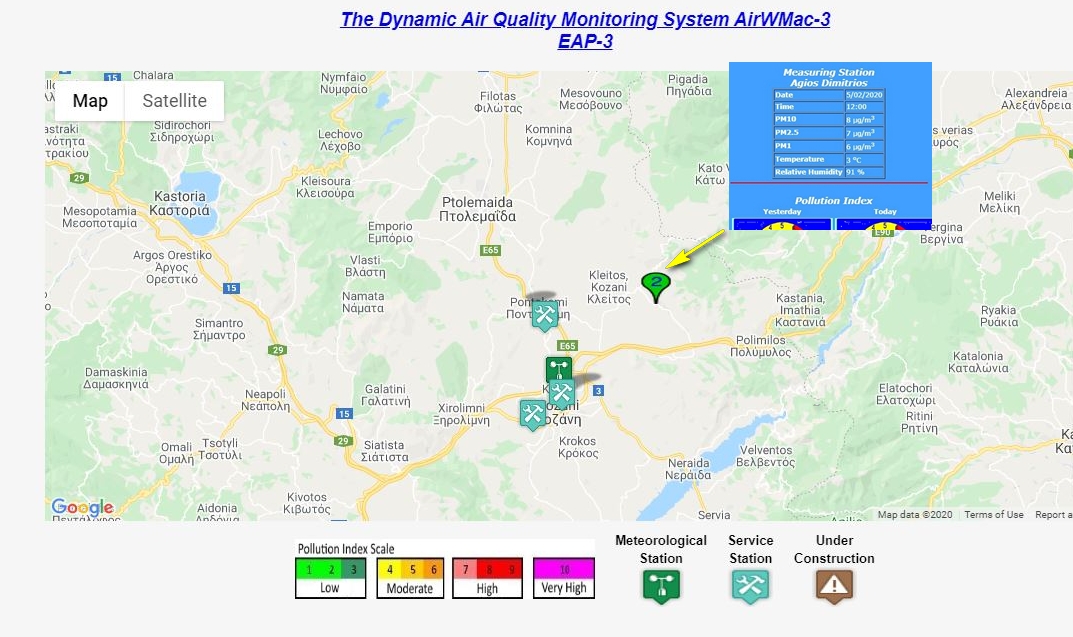1073x637 pixels.
Task: Click the Kastoria city label on map
Action: pos(178,203)
